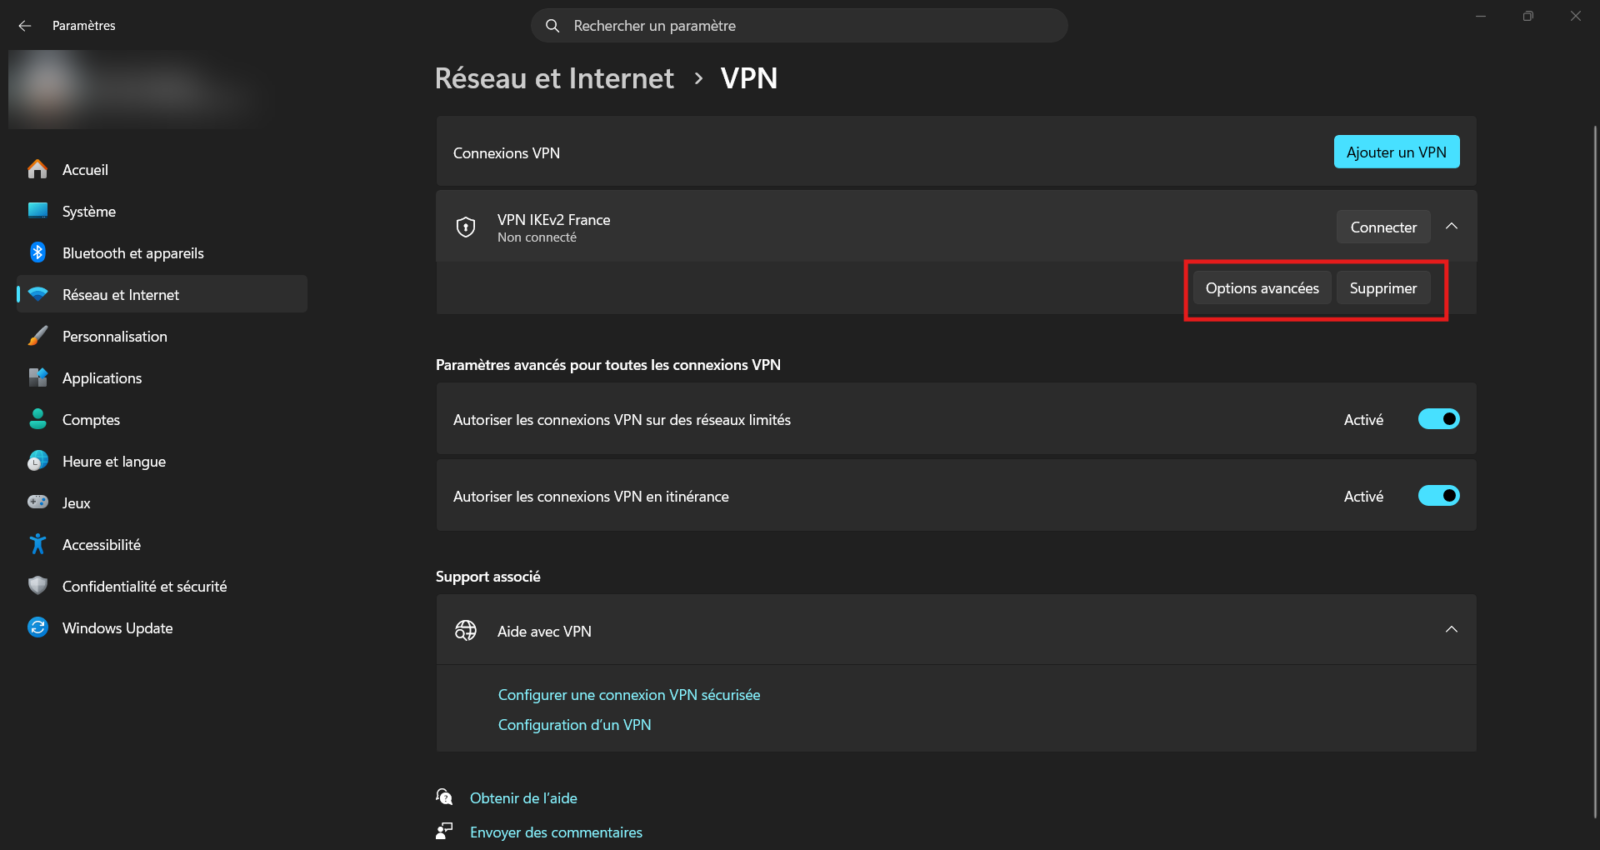Click the Comptes person icon
The image size is (1600, 850).
click(x=38, y=420)
